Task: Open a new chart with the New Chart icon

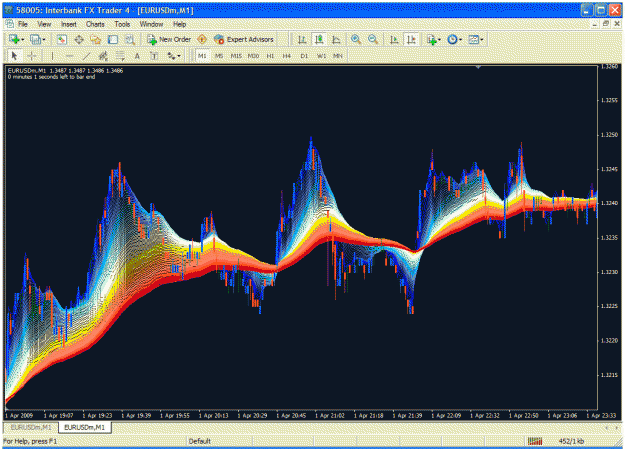Action: click(x=15, y=39)
